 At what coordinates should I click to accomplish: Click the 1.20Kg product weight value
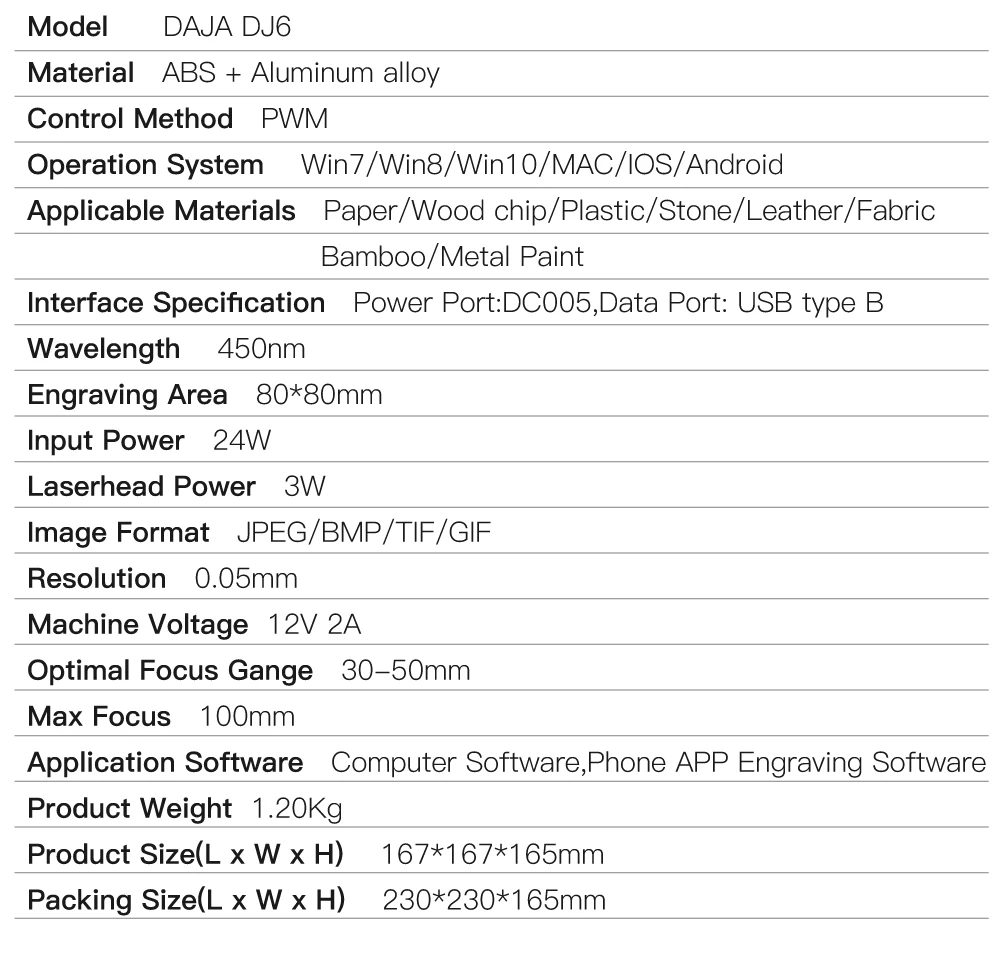[298, 809]
